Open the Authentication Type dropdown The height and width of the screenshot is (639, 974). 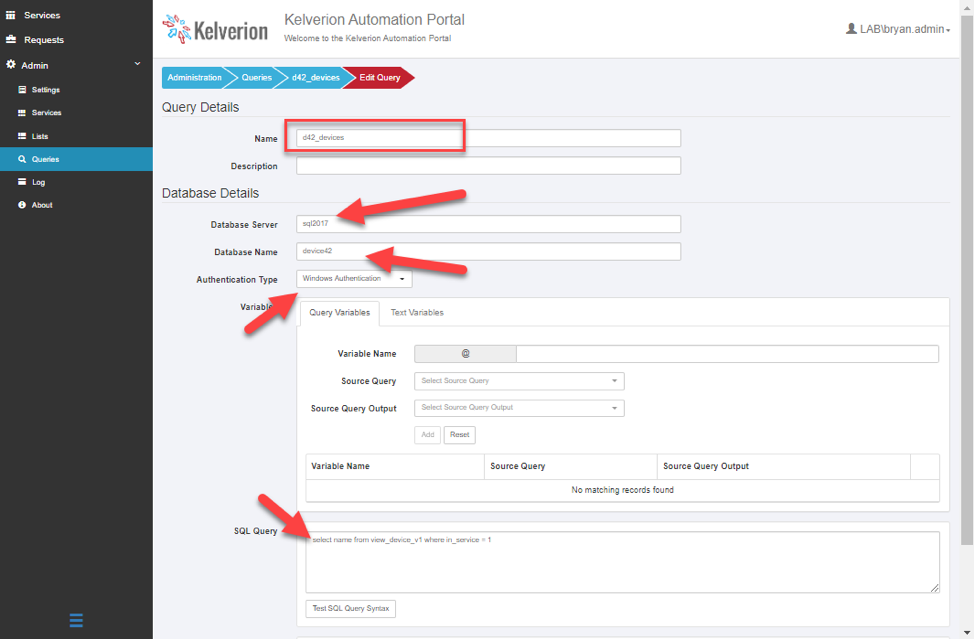coord(354,279)
